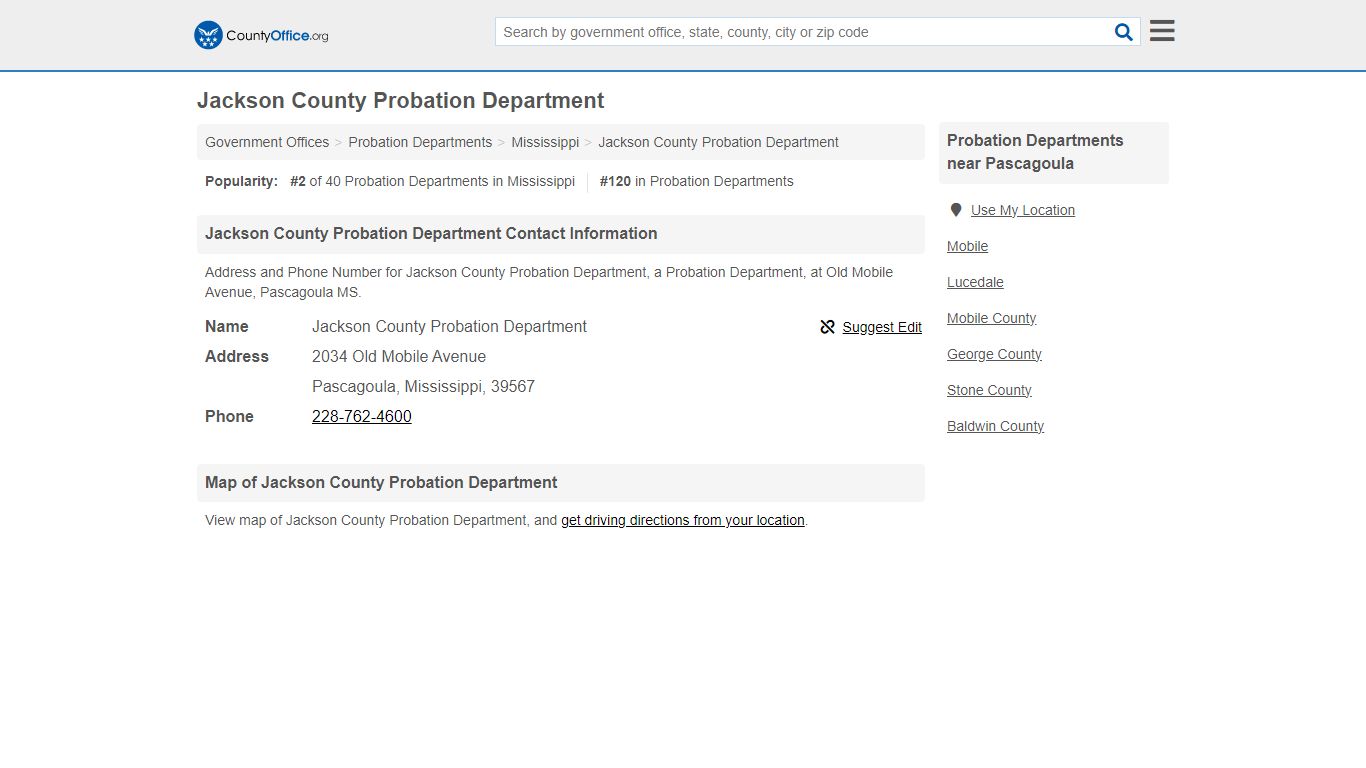This screenshot has width=1366, height=768.
Task: Click the Name value Jackson County Probation Department
Action: tap(449, 326)
